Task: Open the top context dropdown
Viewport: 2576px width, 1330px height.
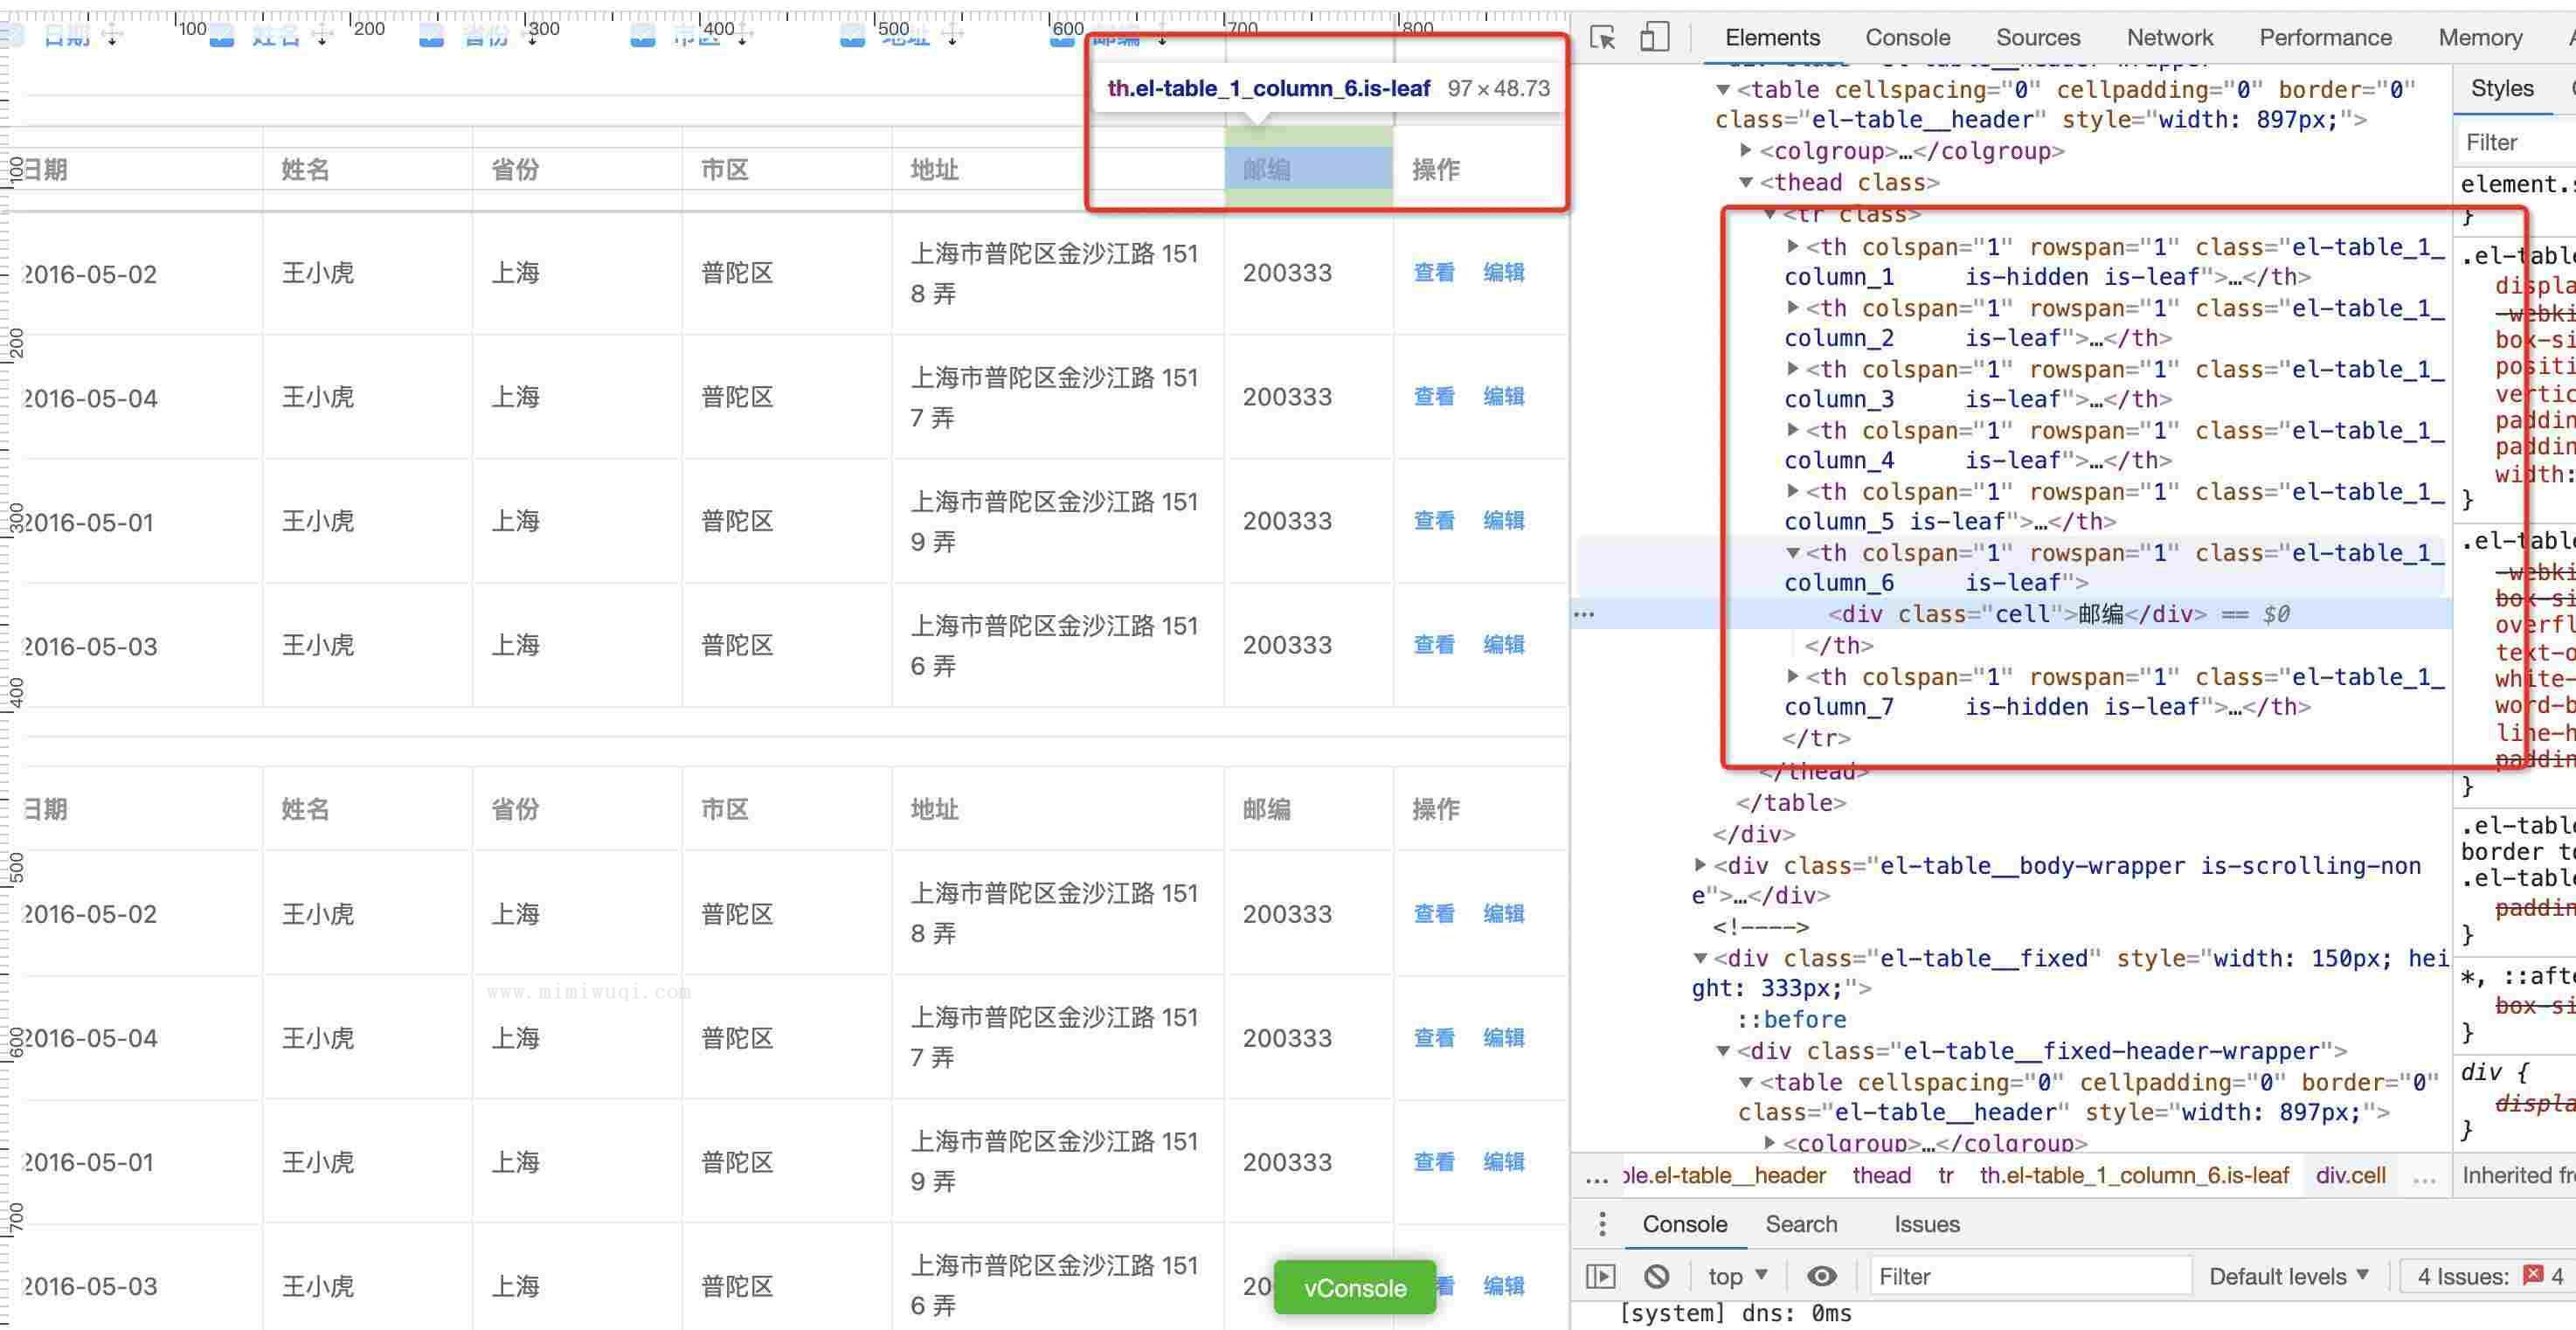Action: click(x=1737, y=1276)
